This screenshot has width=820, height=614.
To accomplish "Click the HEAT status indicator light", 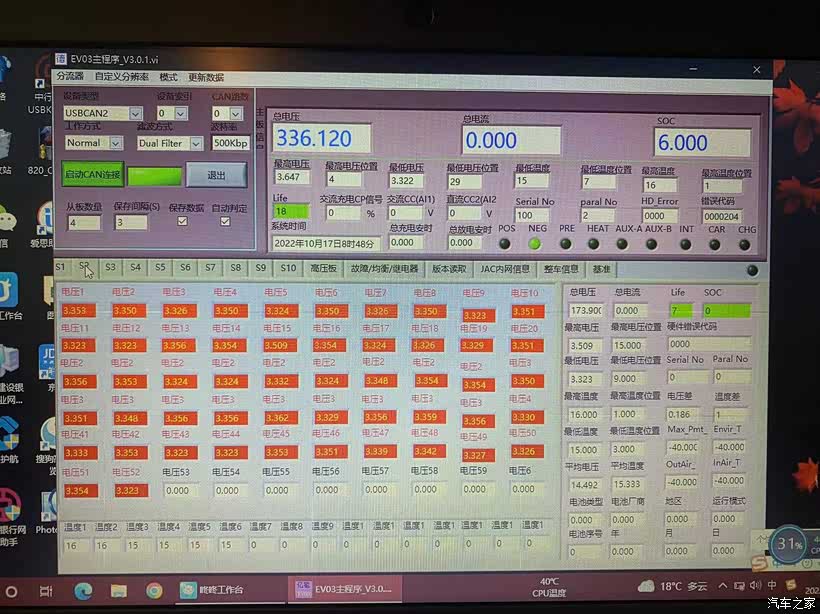I will point(596,243).
